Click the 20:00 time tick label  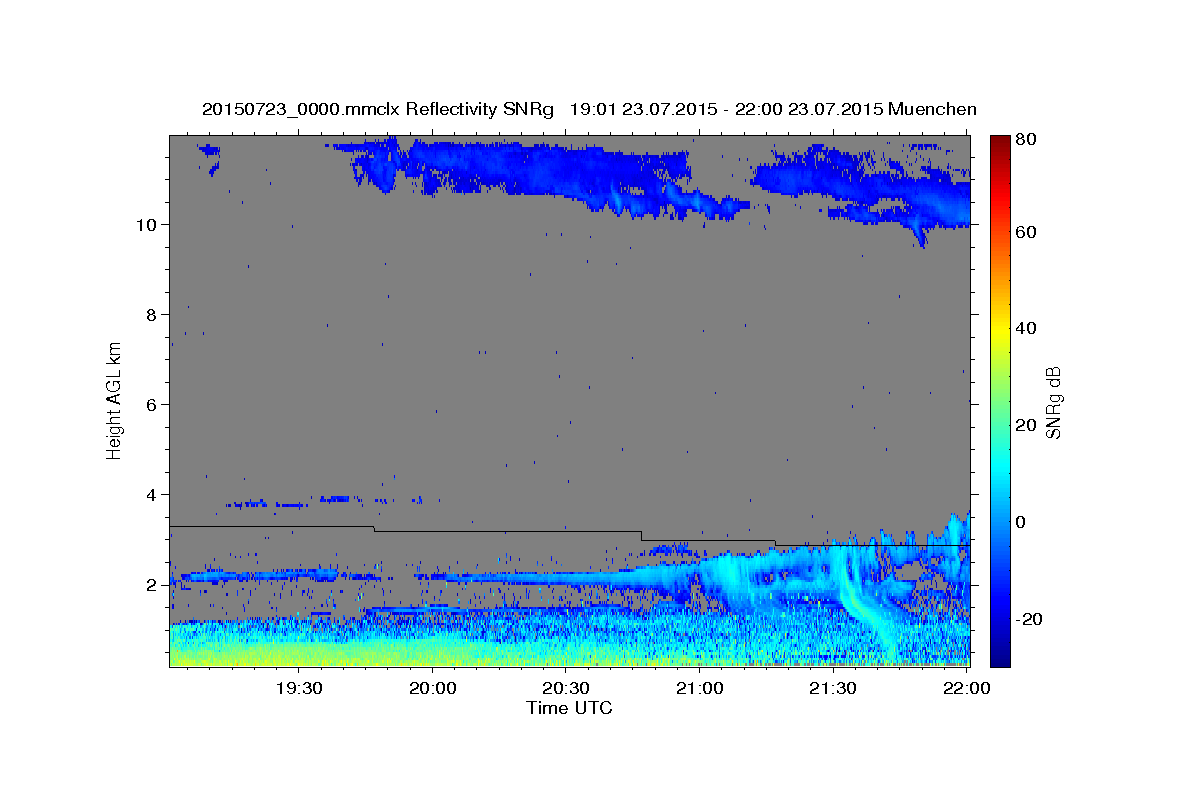pos(432,688)
